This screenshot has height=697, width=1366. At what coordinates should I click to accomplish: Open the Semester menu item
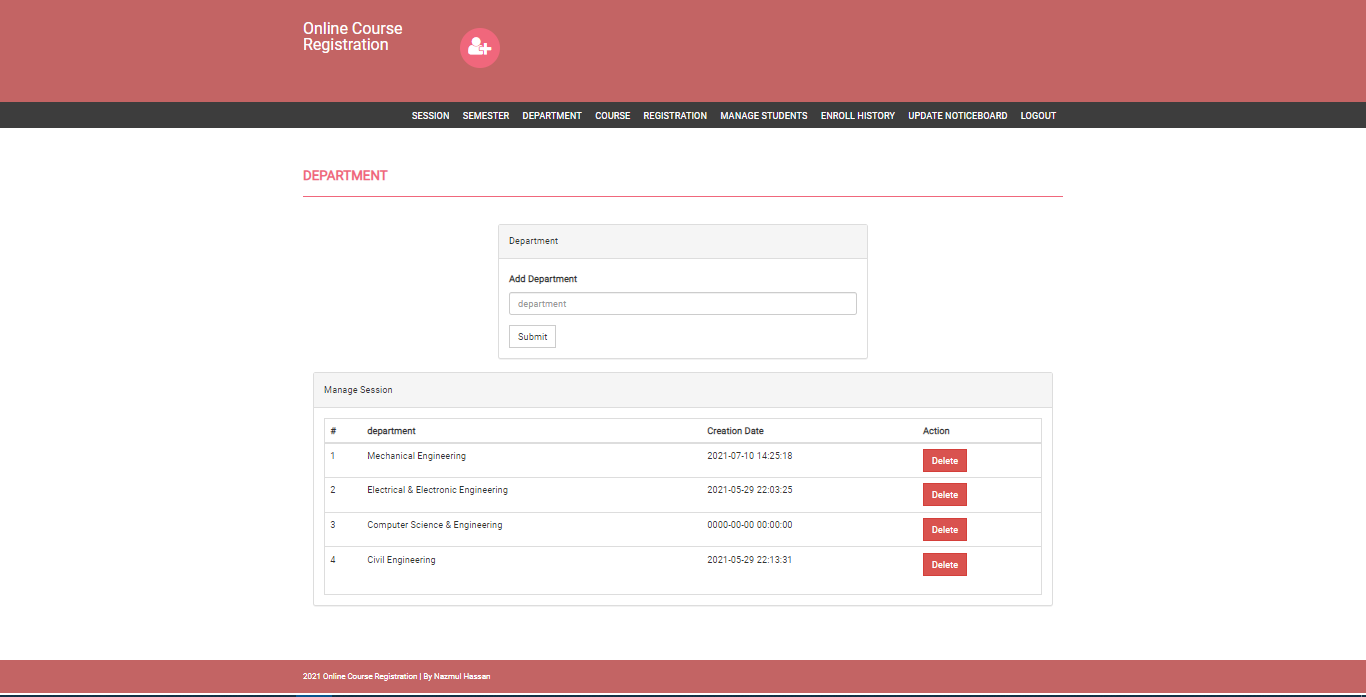(x=486, y=116)
